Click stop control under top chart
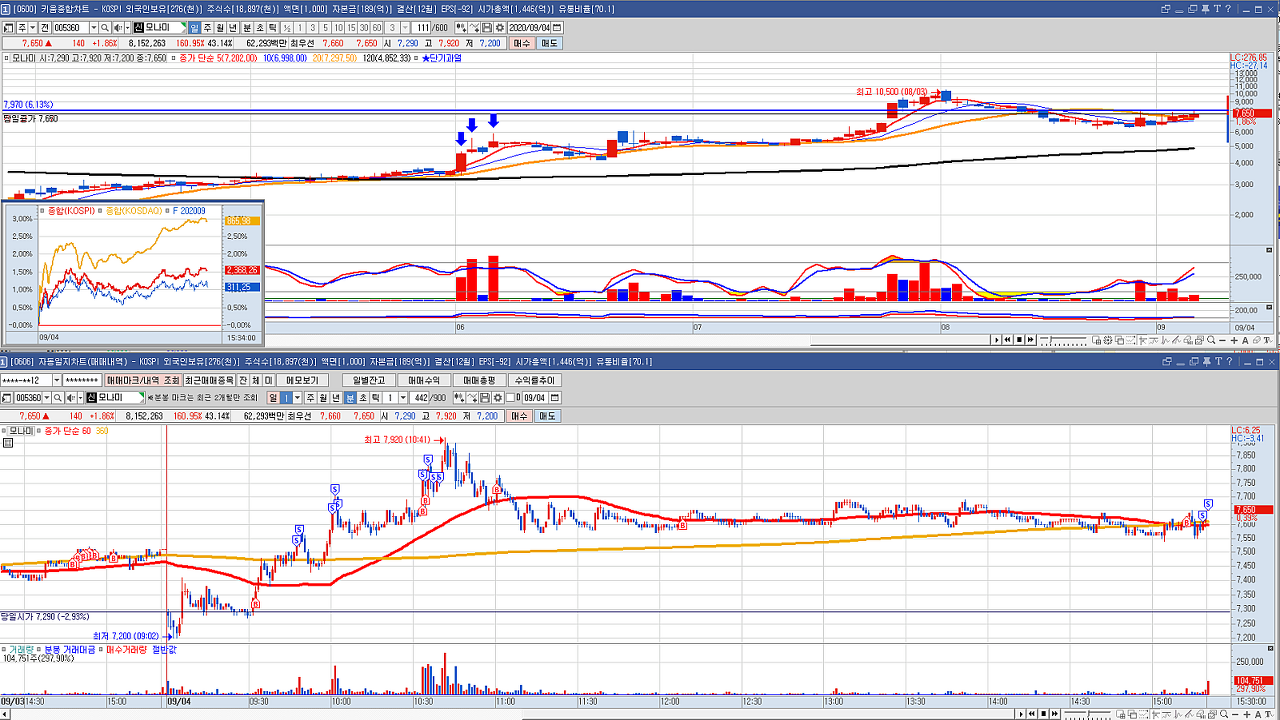This screenshot has width=1280, height=720. coord(1019,339)
